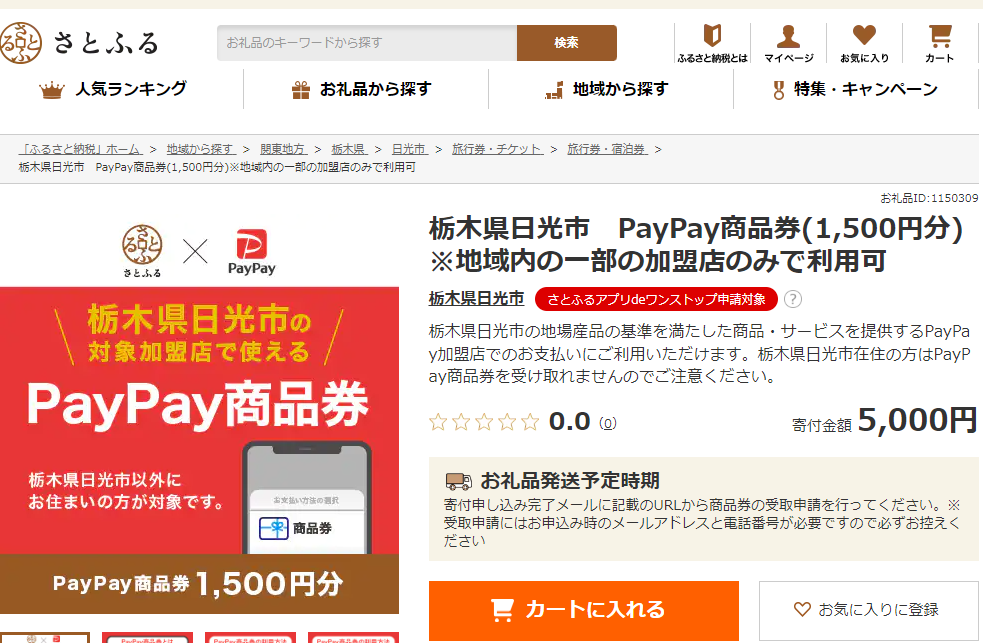The width and height of the screenshot is (983, 643).
Task: Open the カート icon in header
Action: coord(940,43)
